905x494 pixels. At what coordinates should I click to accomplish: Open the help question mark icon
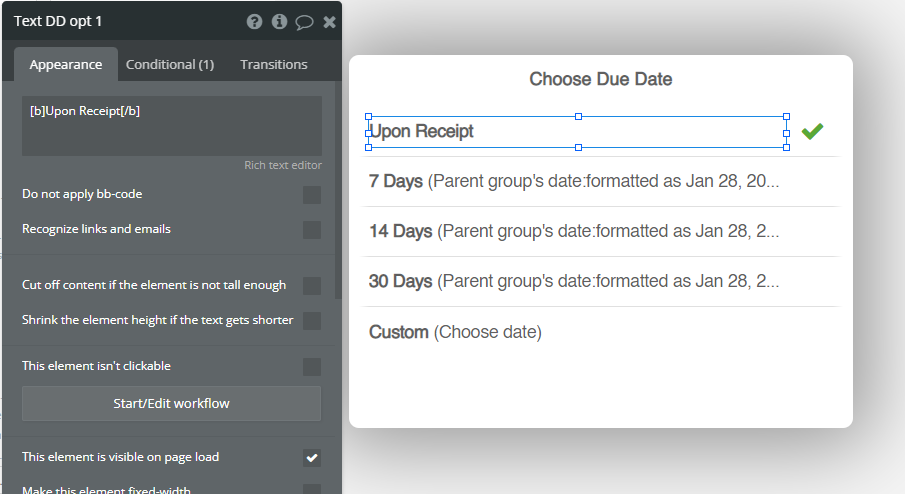click(255, 21)
